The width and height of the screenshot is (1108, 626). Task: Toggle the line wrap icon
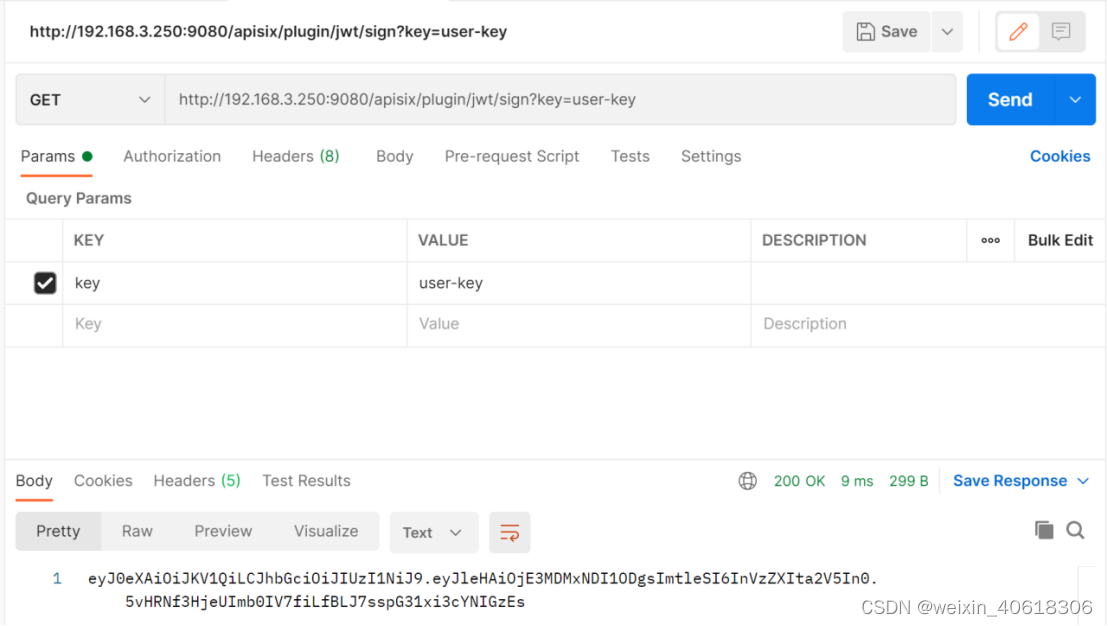coord(509,533)
